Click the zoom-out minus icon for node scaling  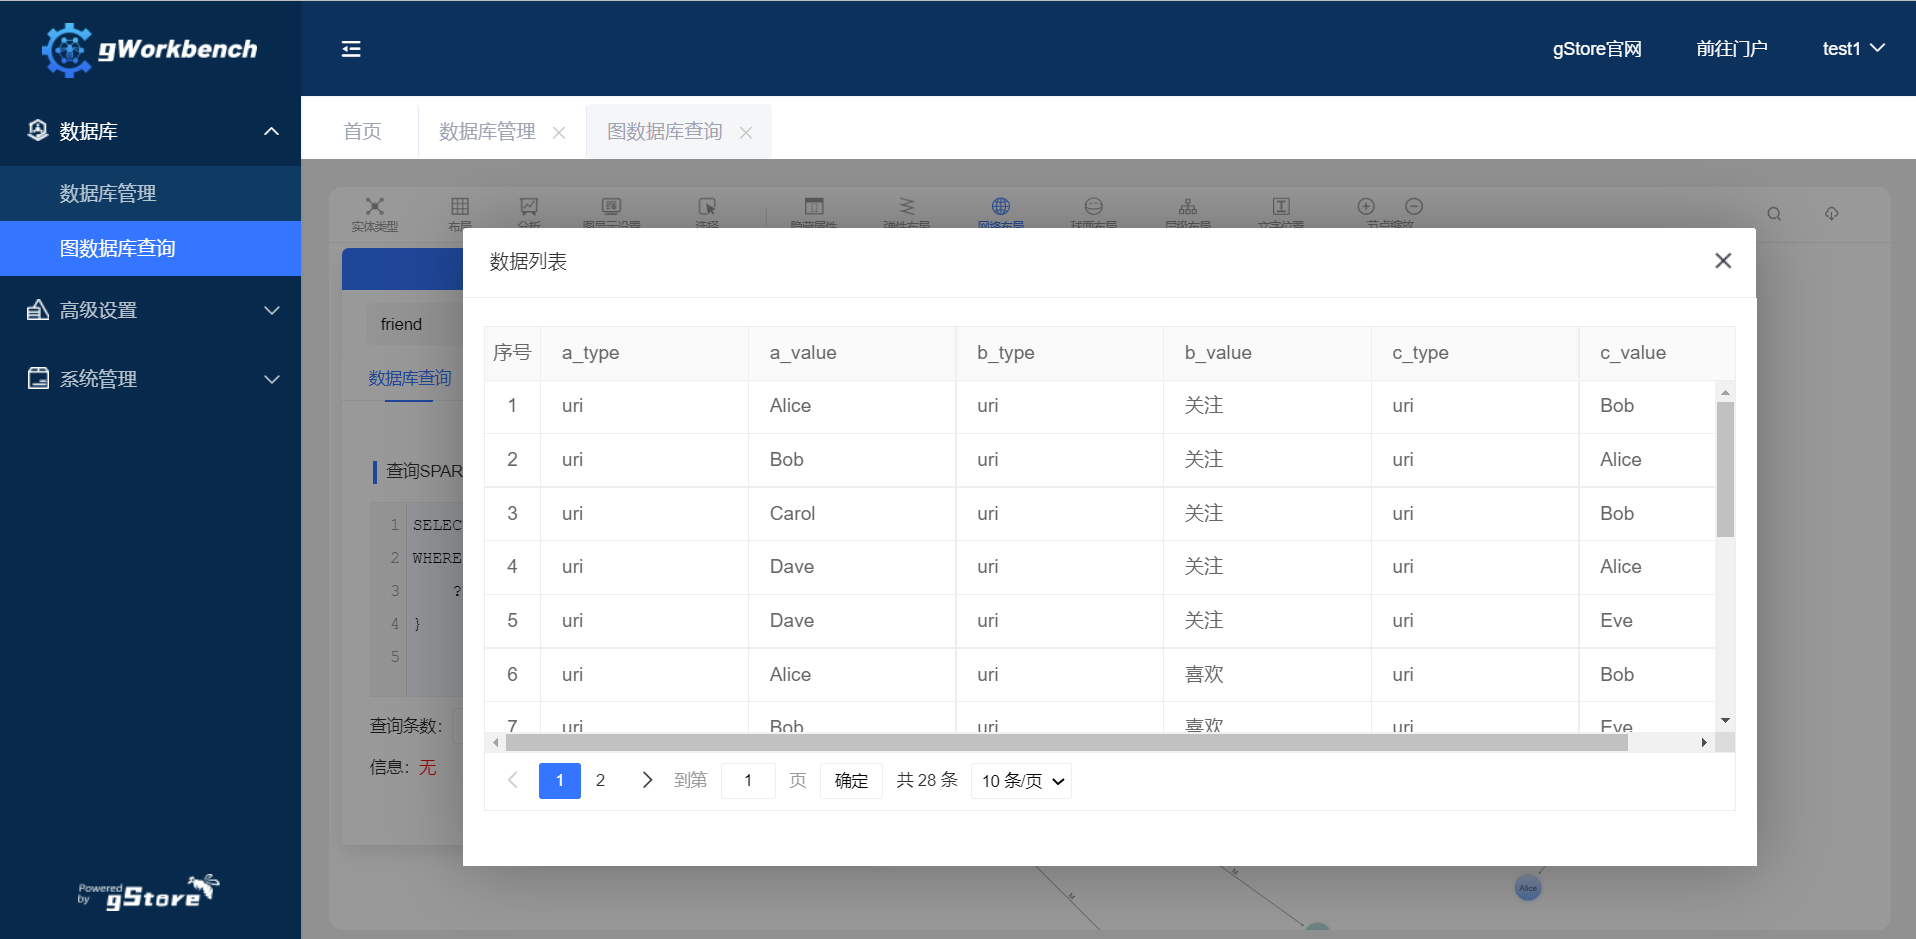(1413, 206)
